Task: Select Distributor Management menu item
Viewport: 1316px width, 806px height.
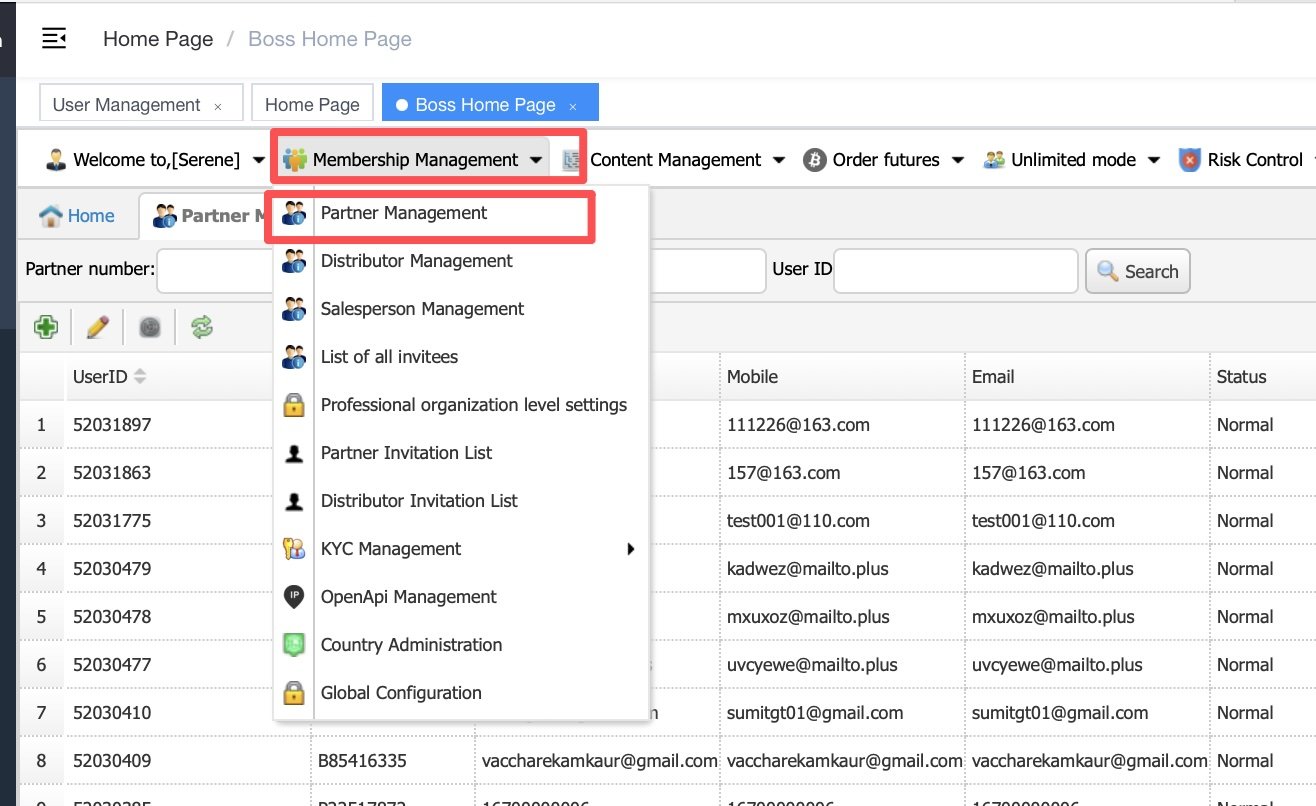Action: (x=416, y=261)
